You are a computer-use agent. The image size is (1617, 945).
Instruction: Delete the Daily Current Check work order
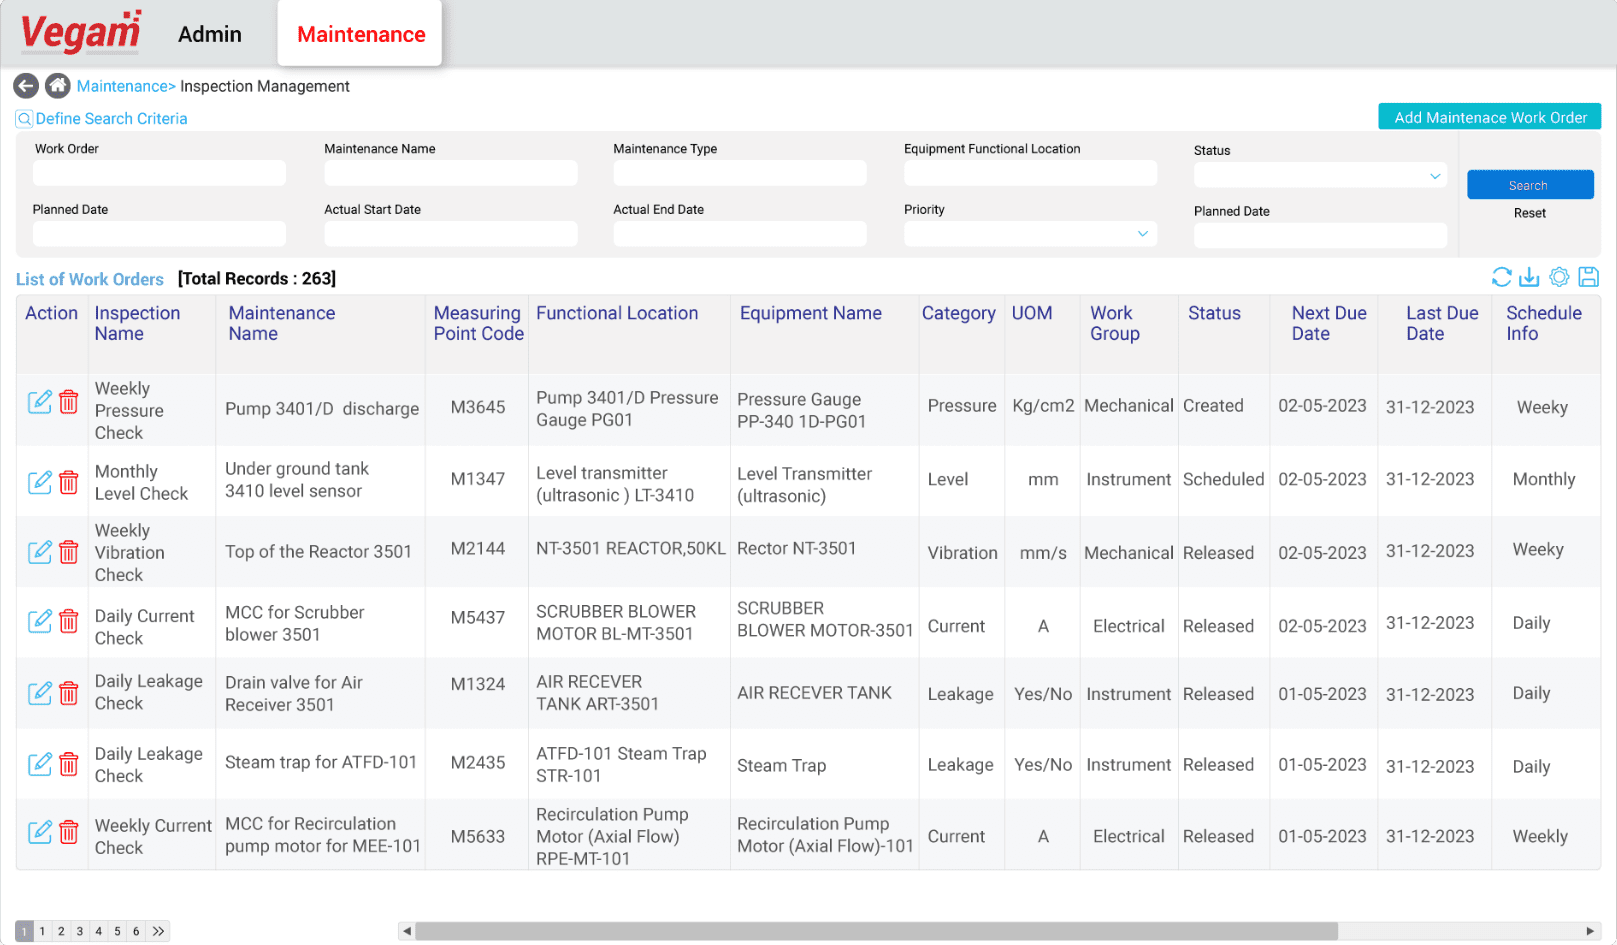[x=68, y=621]
